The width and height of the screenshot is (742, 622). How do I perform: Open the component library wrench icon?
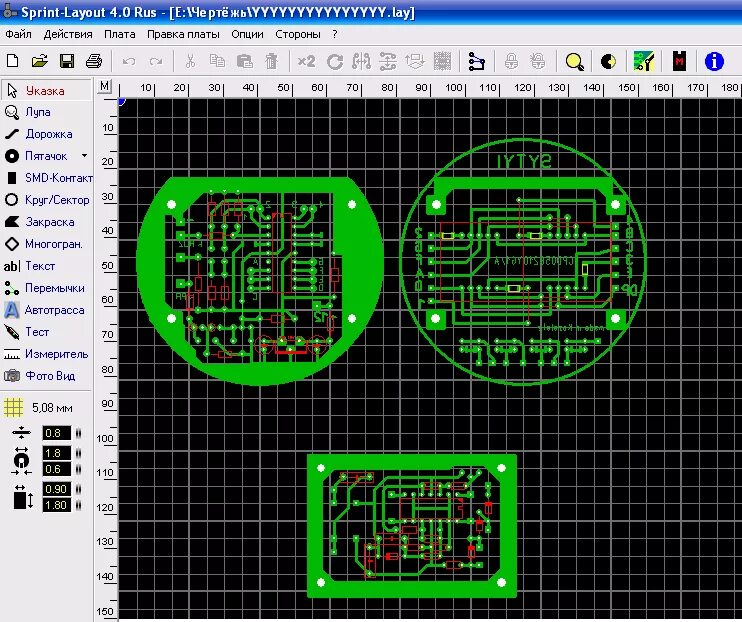[x=643, y=62]
